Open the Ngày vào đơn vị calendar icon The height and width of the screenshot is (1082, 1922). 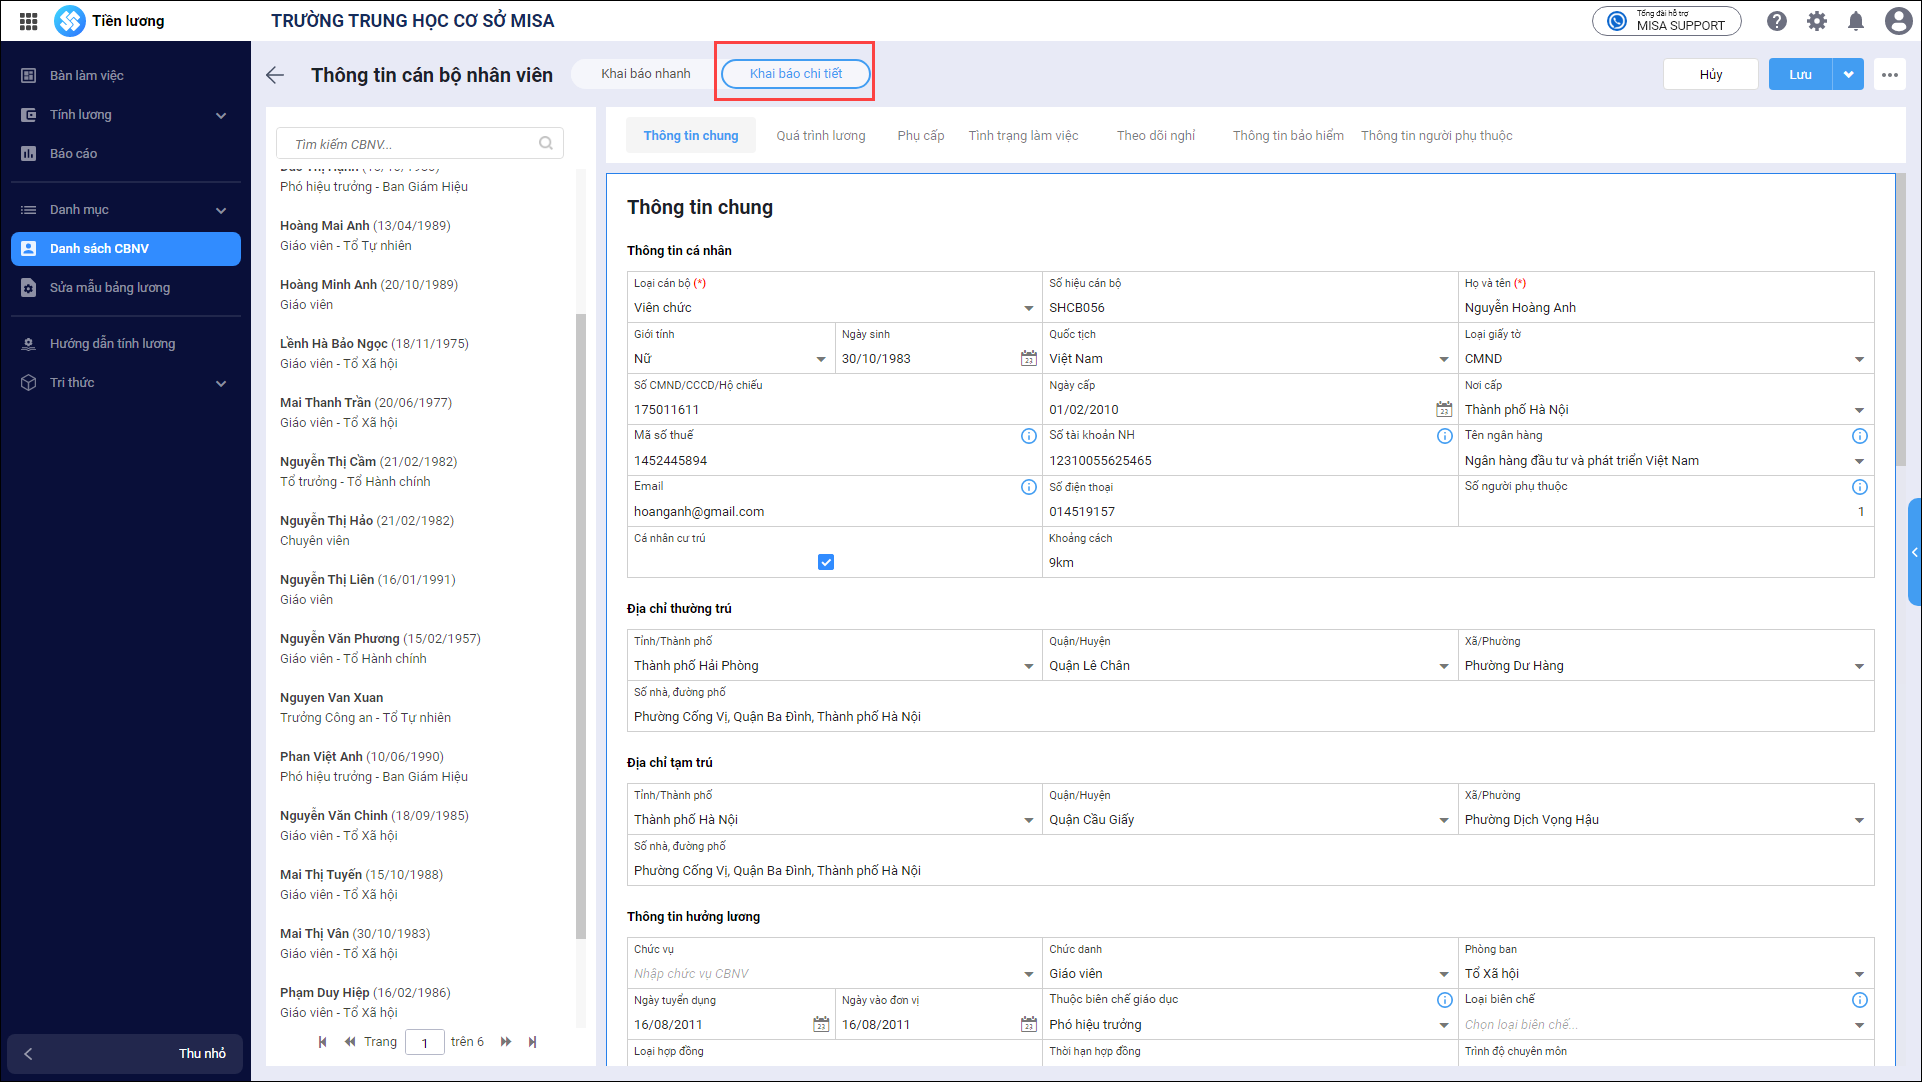coord(1028,1024)
